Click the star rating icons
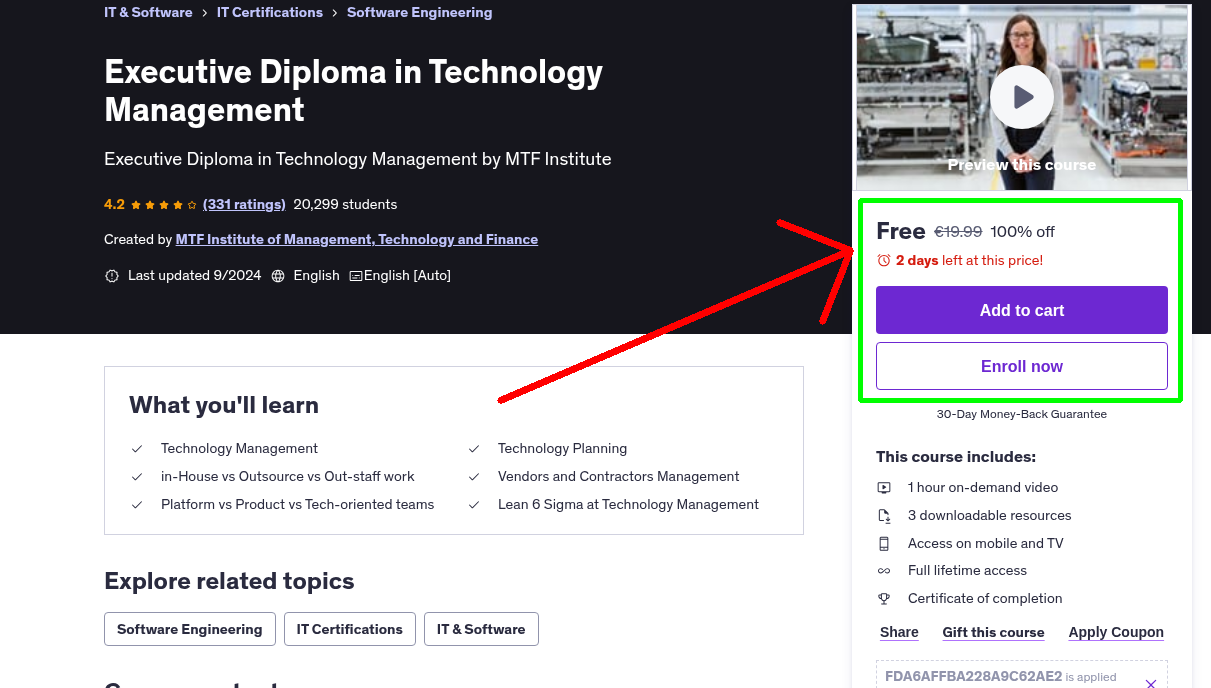Screen dimensions: 1211x688 164,205
